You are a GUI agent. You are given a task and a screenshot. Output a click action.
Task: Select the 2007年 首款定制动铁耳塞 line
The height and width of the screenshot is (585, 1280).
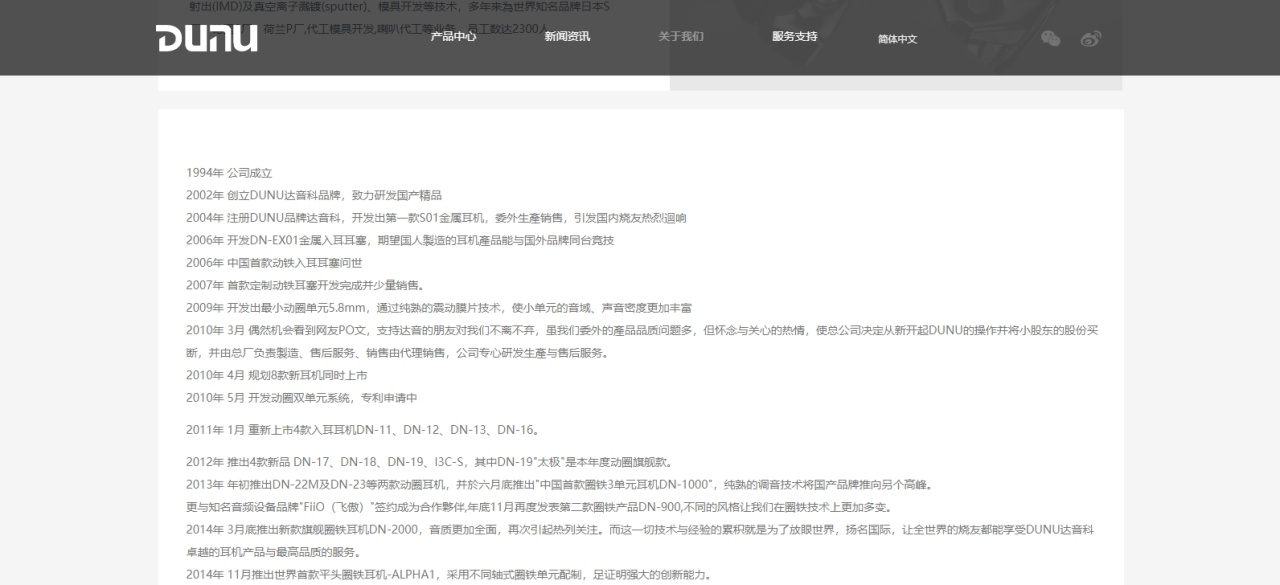click(x=305, y=285)
